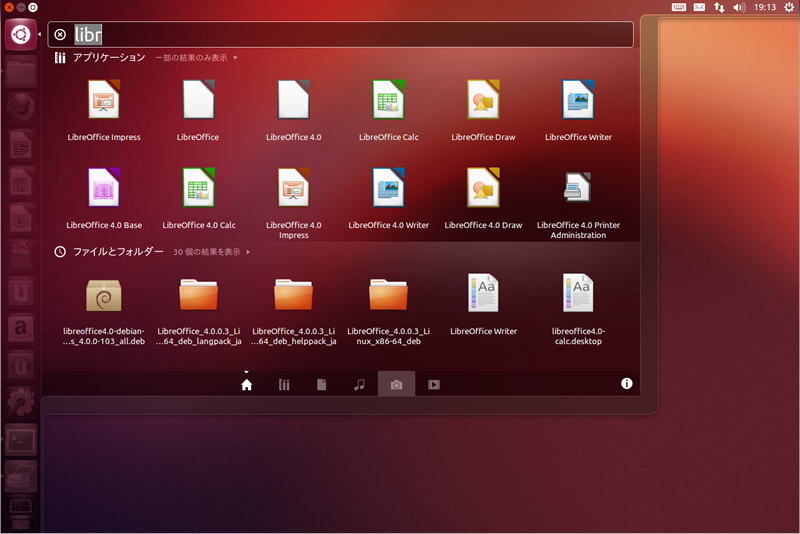Viewport: 800px width, 534px height.
Task: Open LibreOffice 4.0 Draw
Action: (x=483, y=188)
